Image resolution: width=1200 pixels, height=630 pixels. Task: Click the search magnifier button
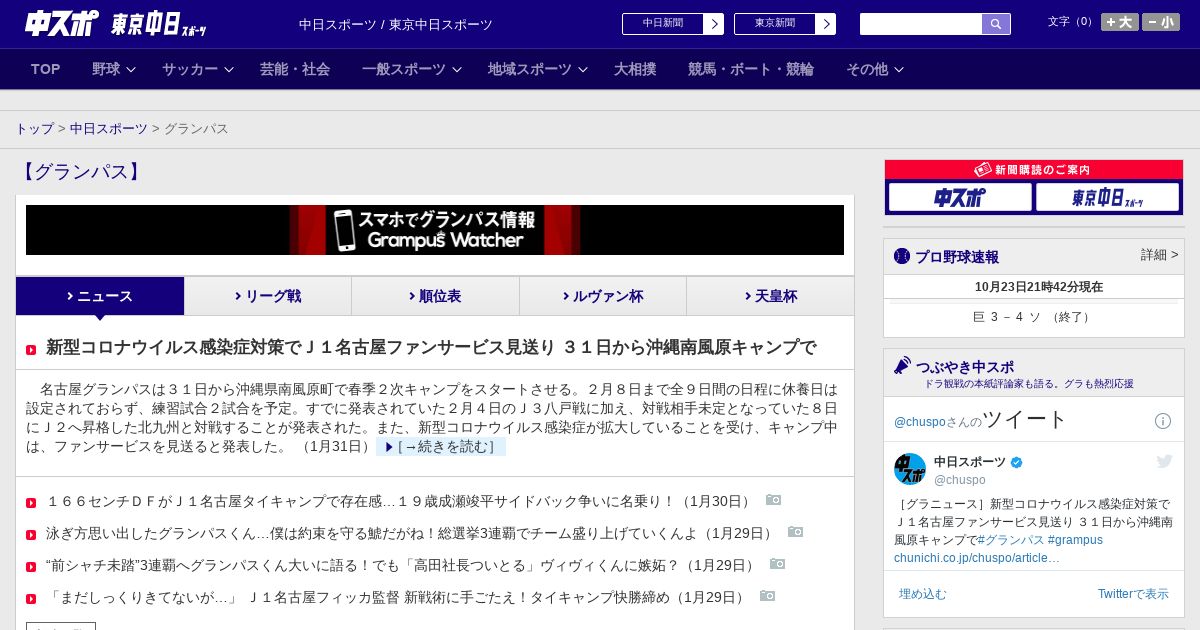tap(996, 24)
